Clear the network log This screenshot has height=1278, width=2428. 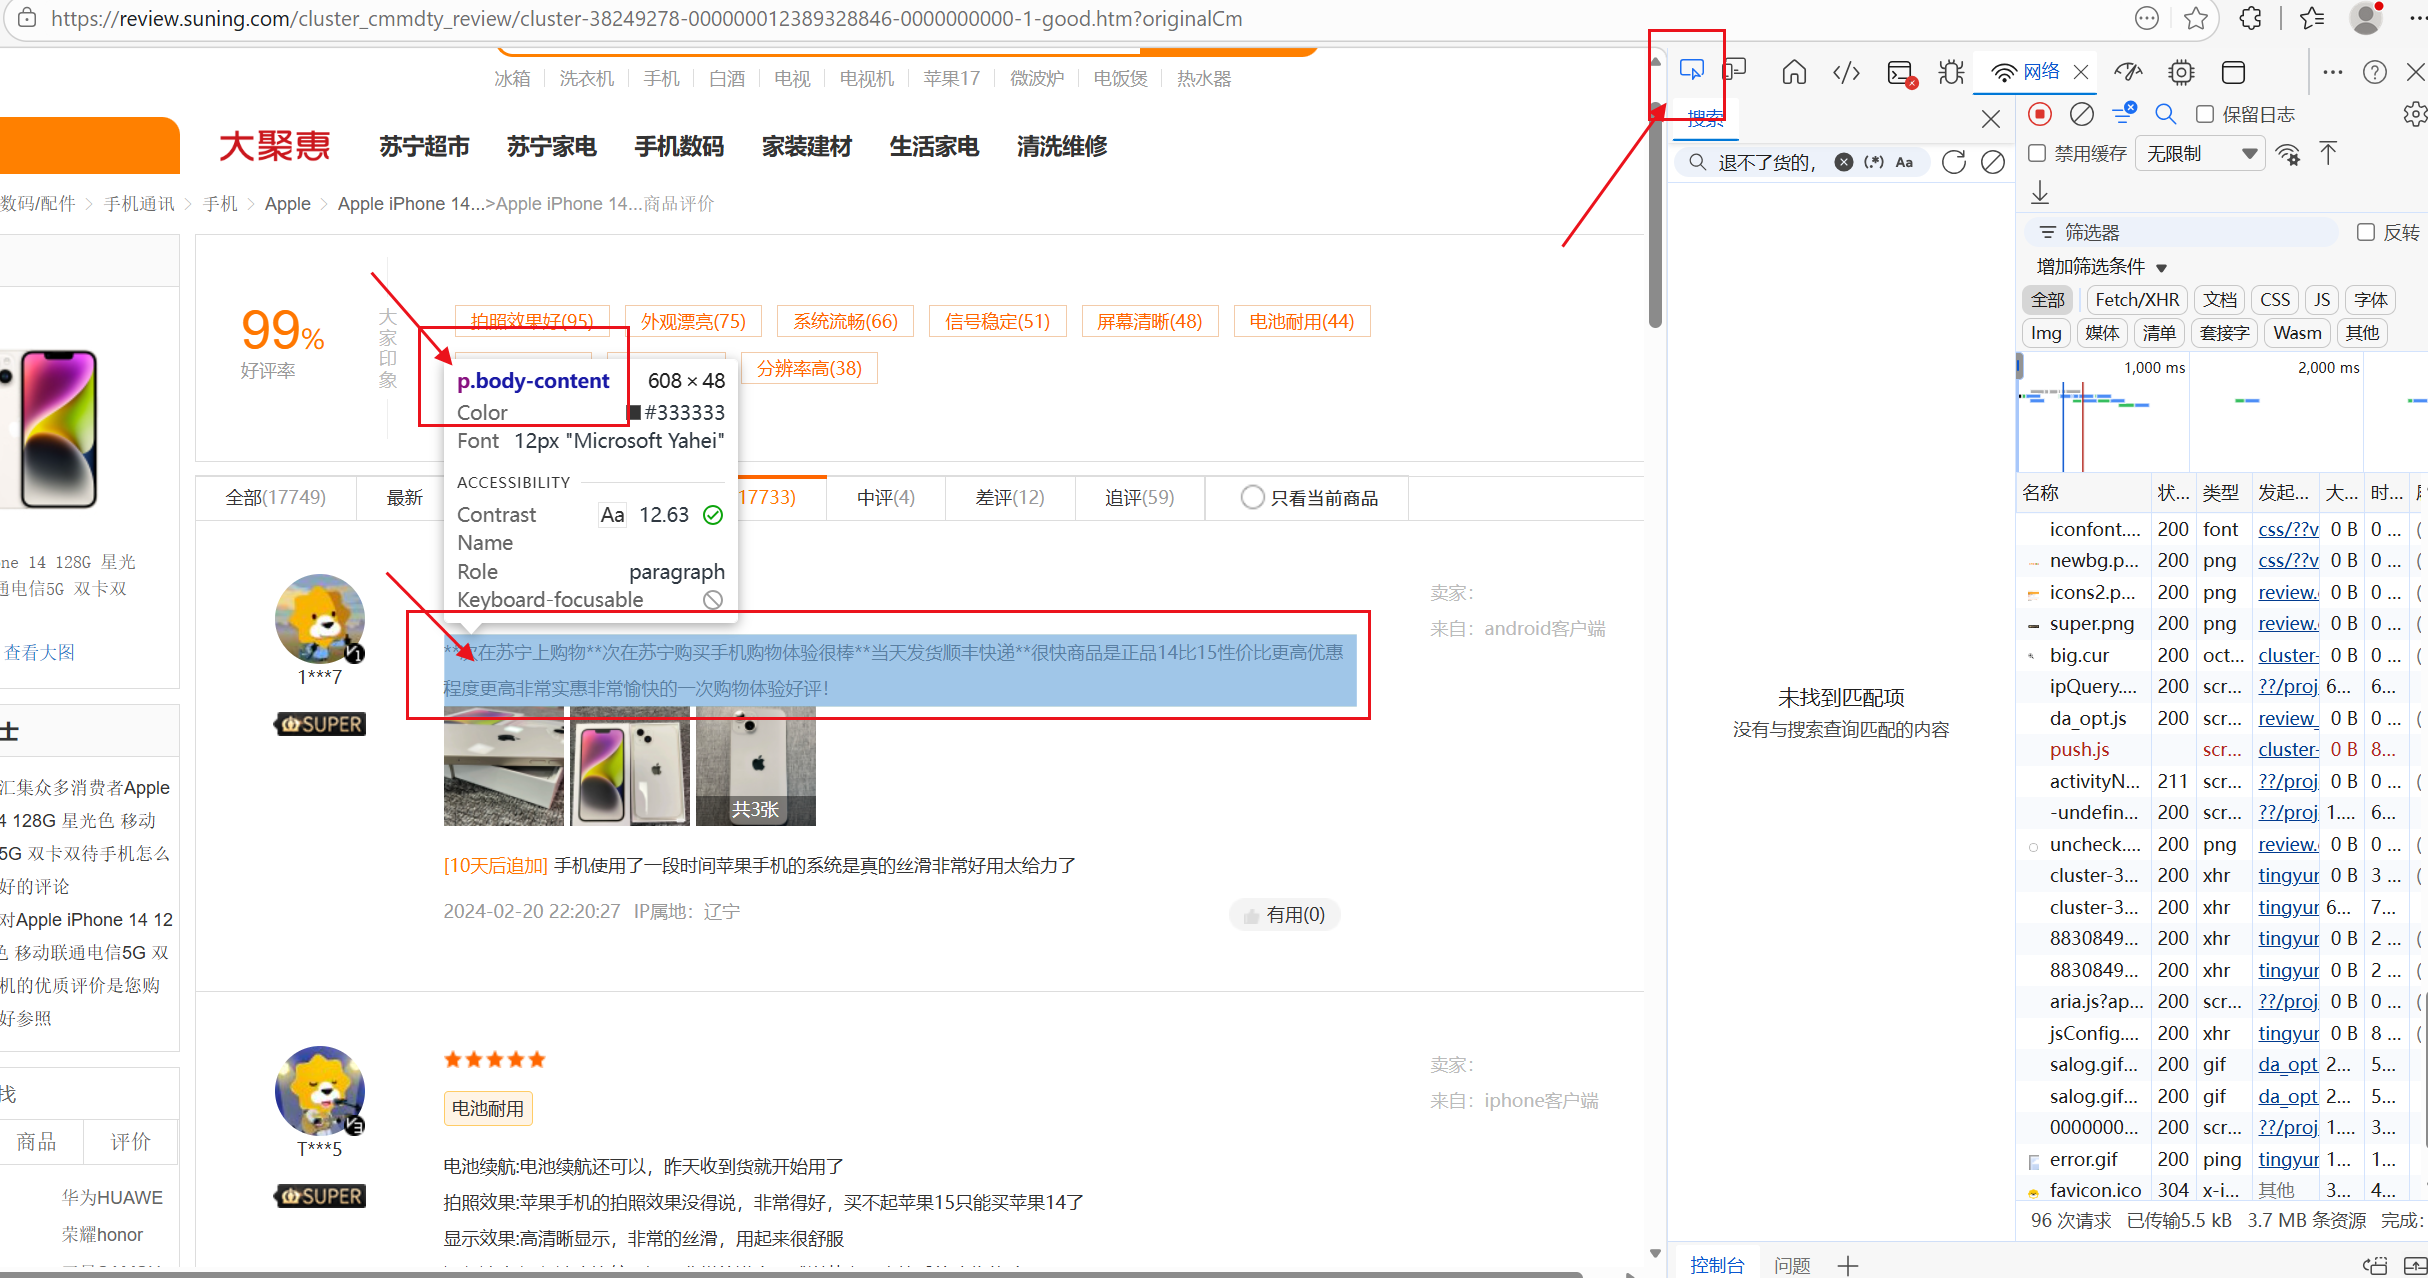(2082, 114)
